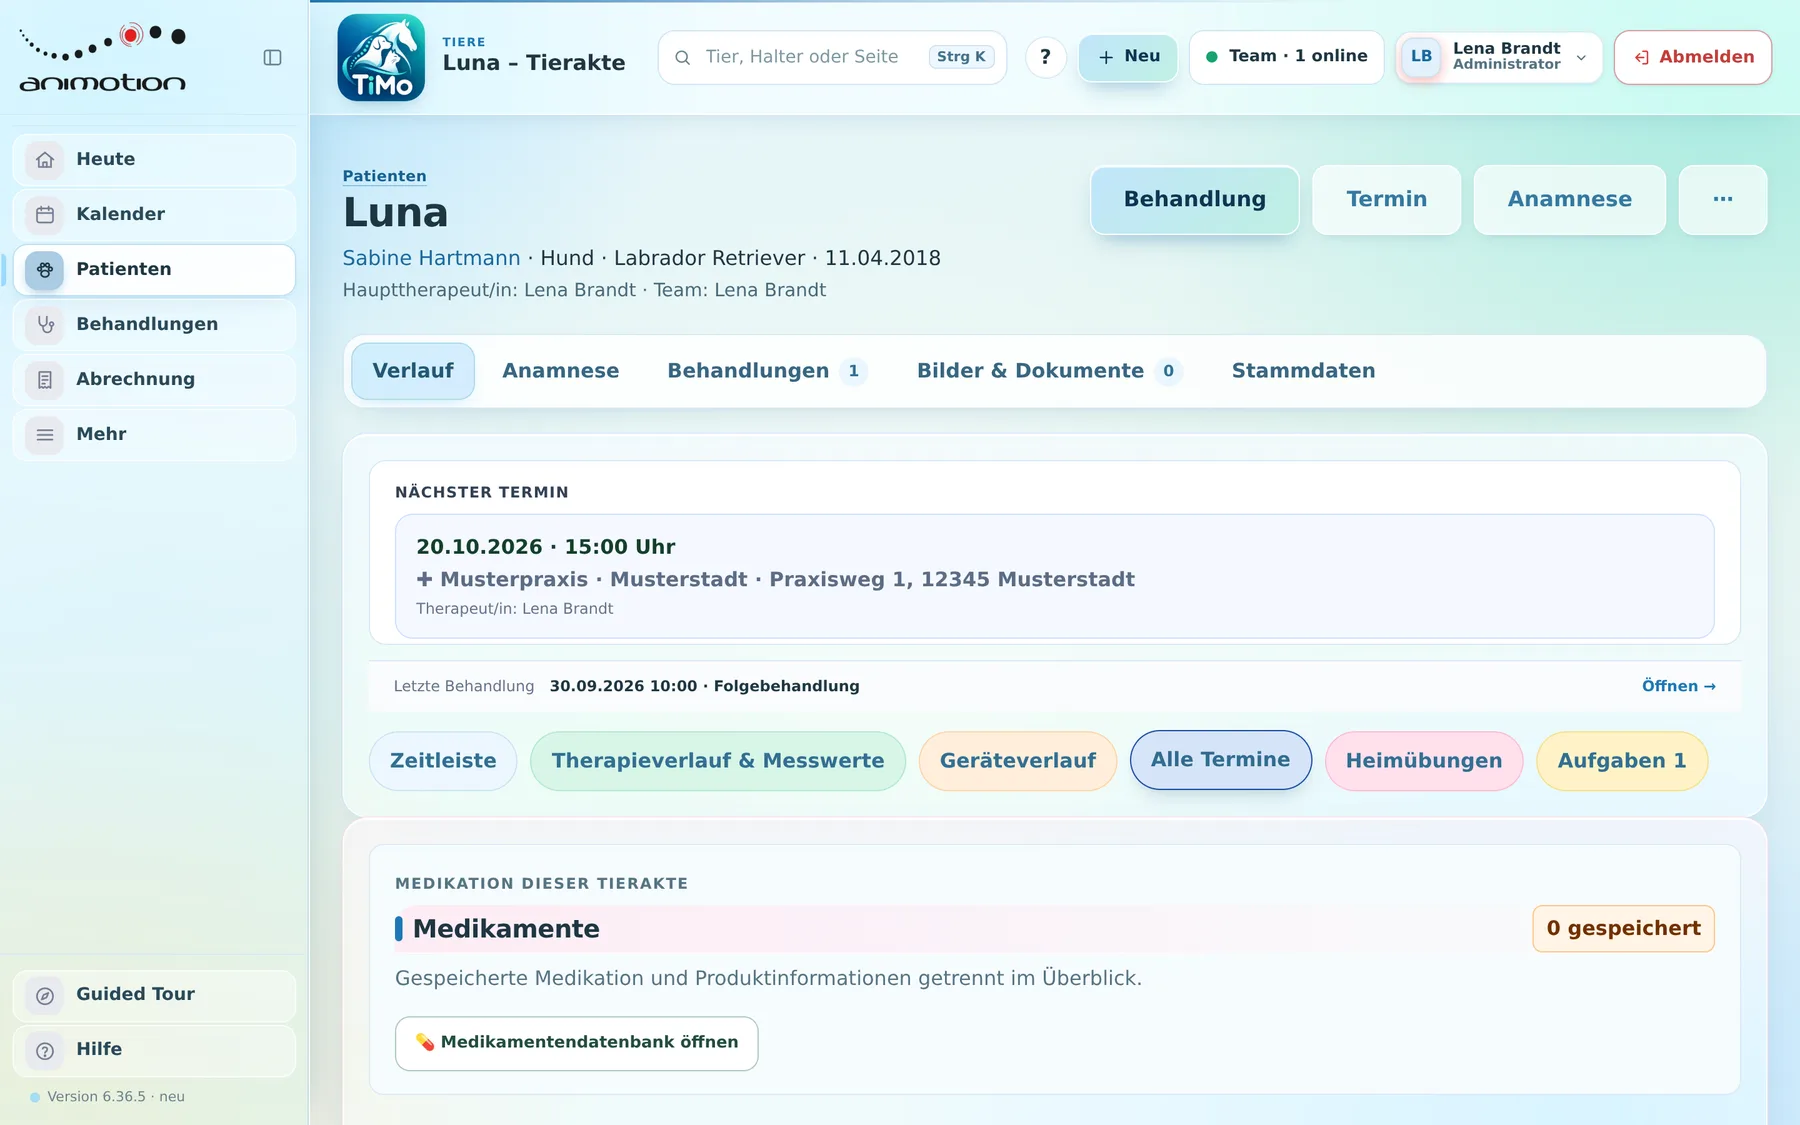Open the TiMo app logo
This screenshot has height=1125, width=1800.
[381, 58]
